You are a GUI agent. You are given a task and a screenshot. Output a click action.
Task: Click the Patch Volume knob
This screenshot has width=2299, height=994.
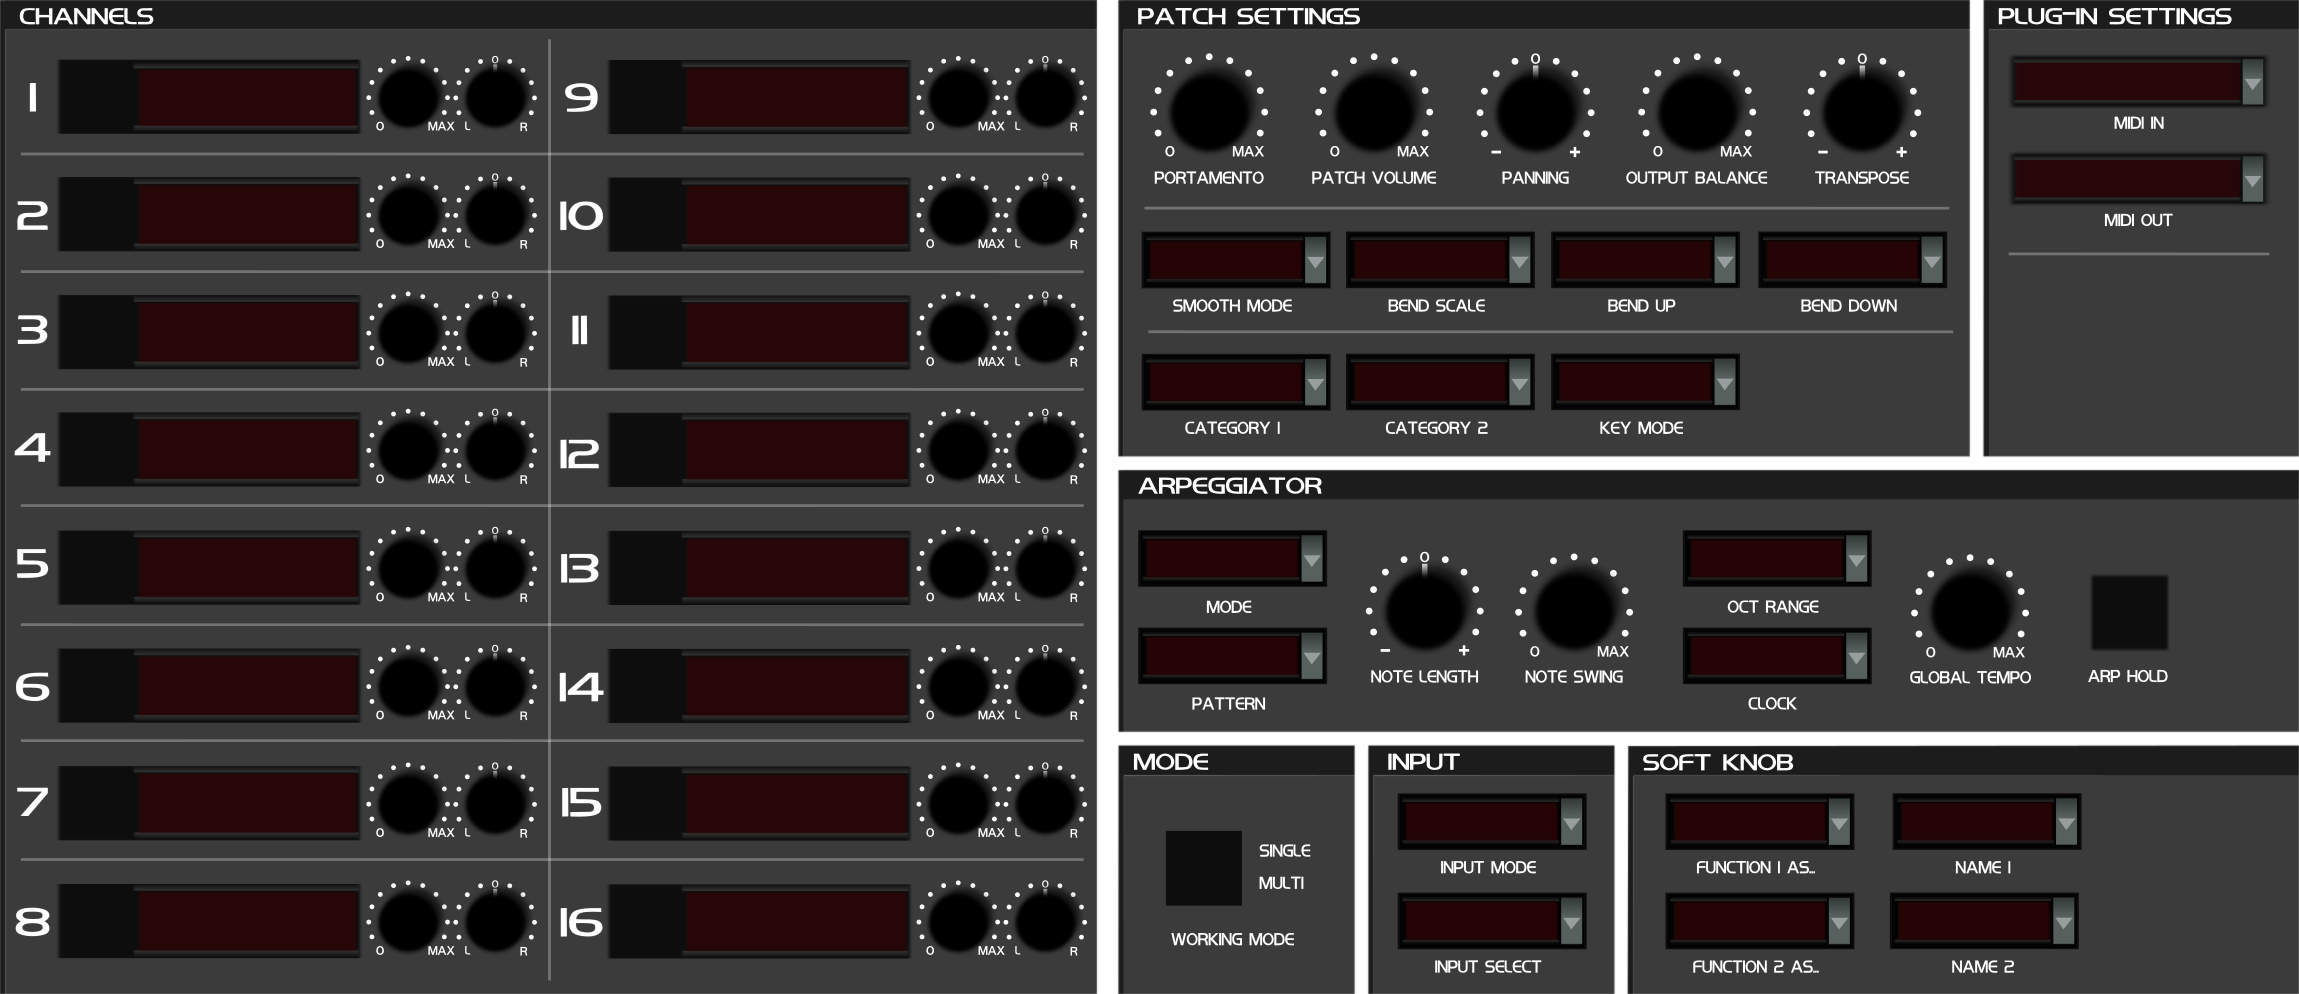pyautogui.click(x=1374, y=110)
